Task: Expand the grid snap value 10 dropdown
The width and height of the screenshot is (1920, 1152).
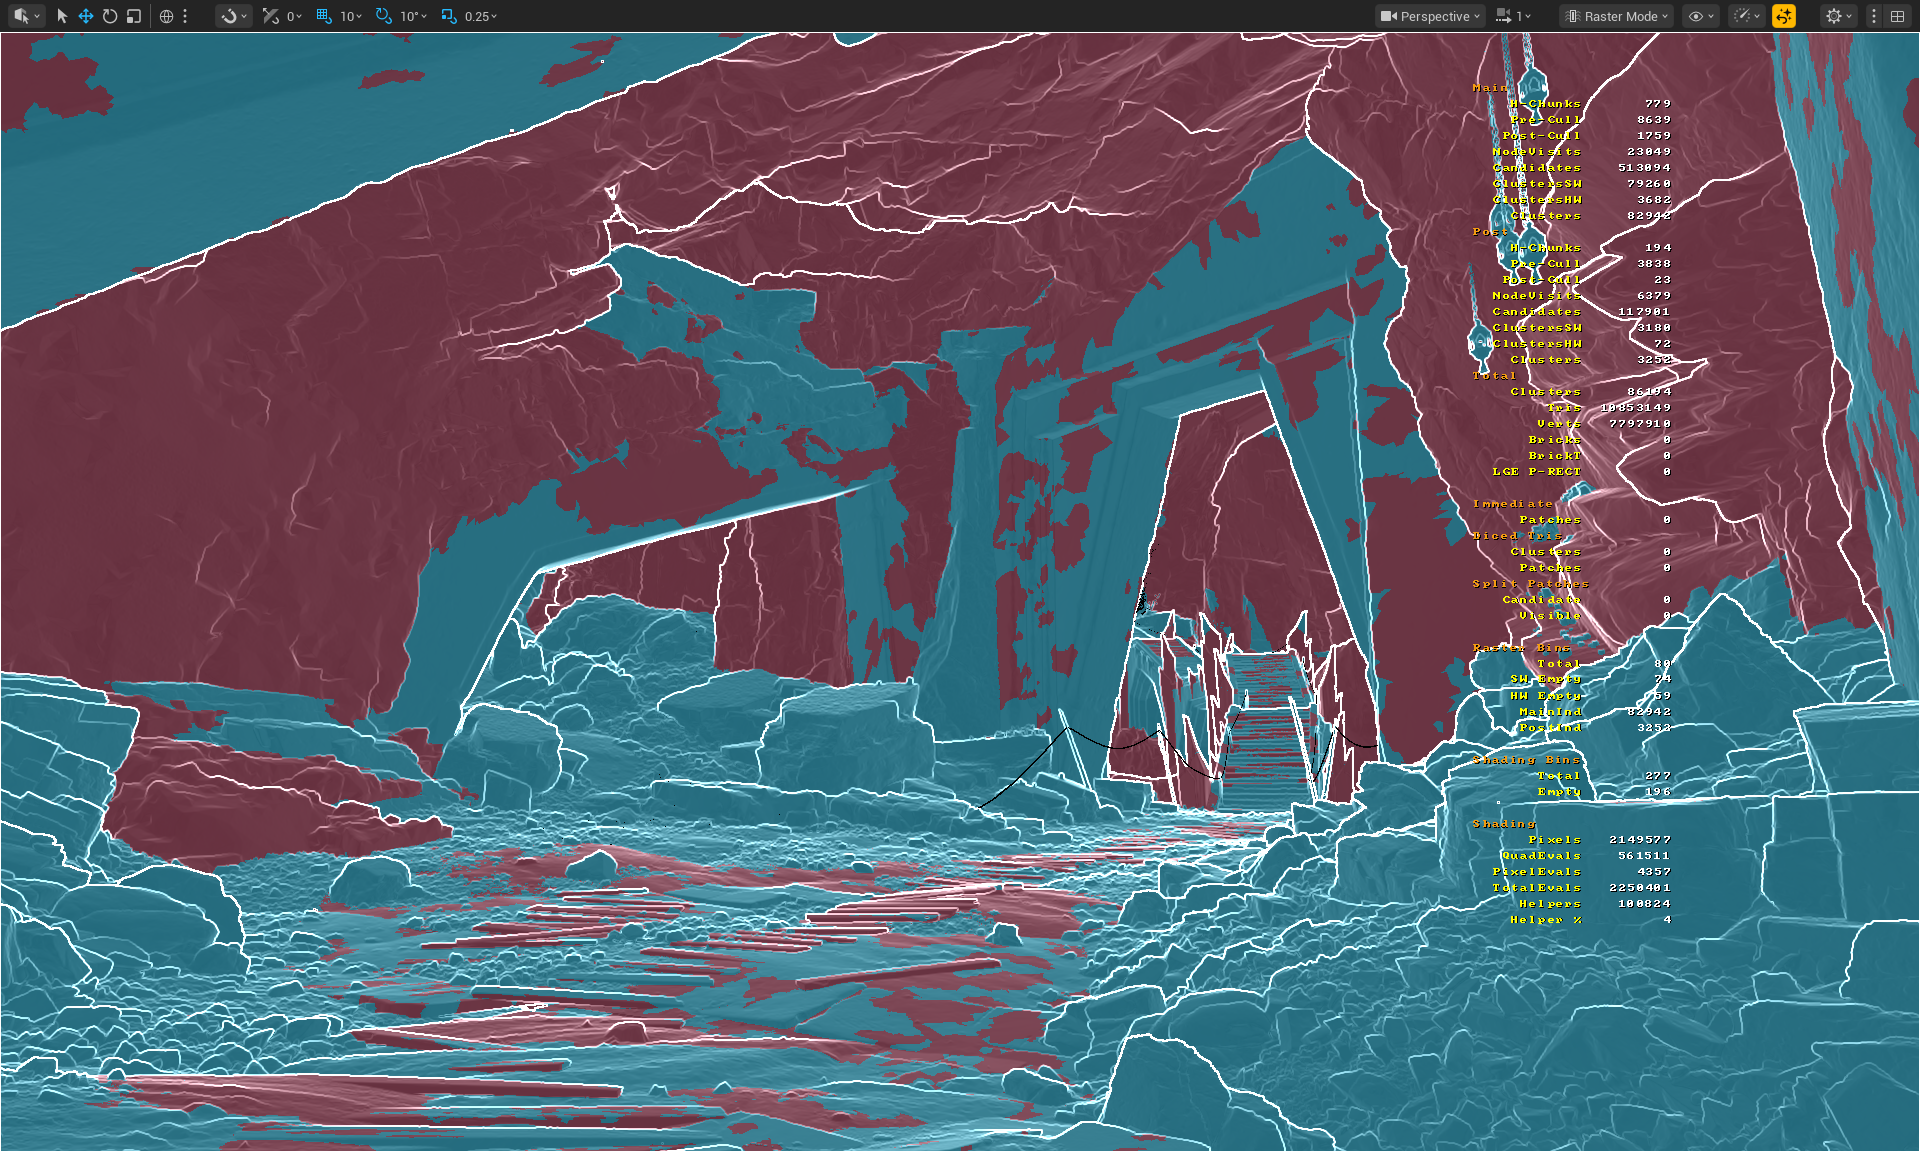Action: 350,16
